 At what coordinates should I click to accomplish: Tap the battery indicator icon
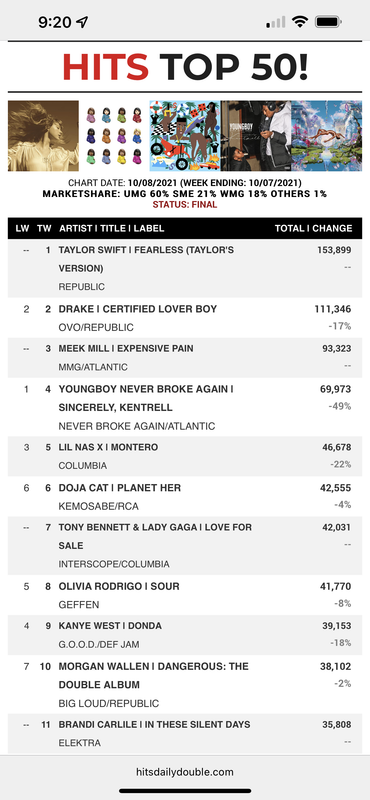pos(328,21)
